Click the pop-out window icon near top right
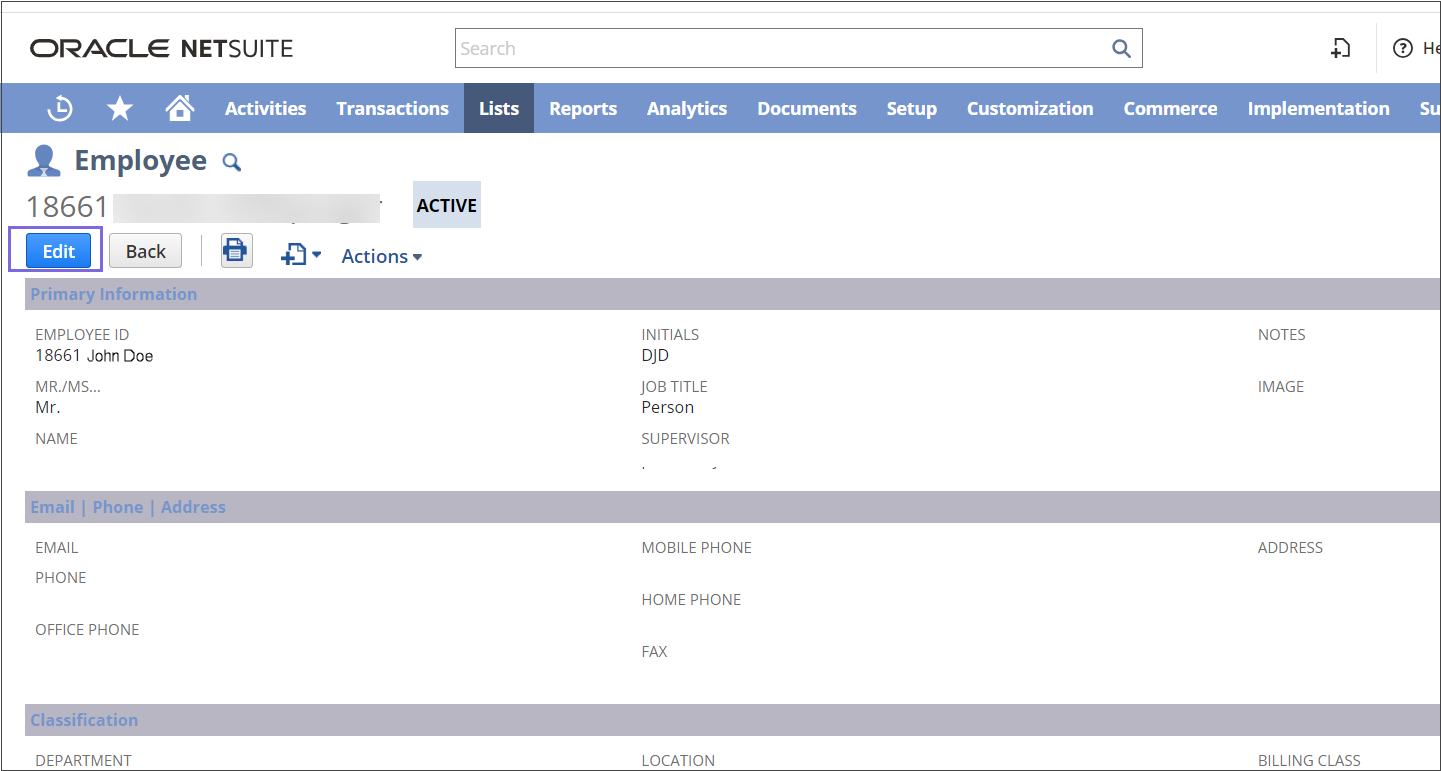This screenshot has width=1441, height=771. (x=1340, y=48)
